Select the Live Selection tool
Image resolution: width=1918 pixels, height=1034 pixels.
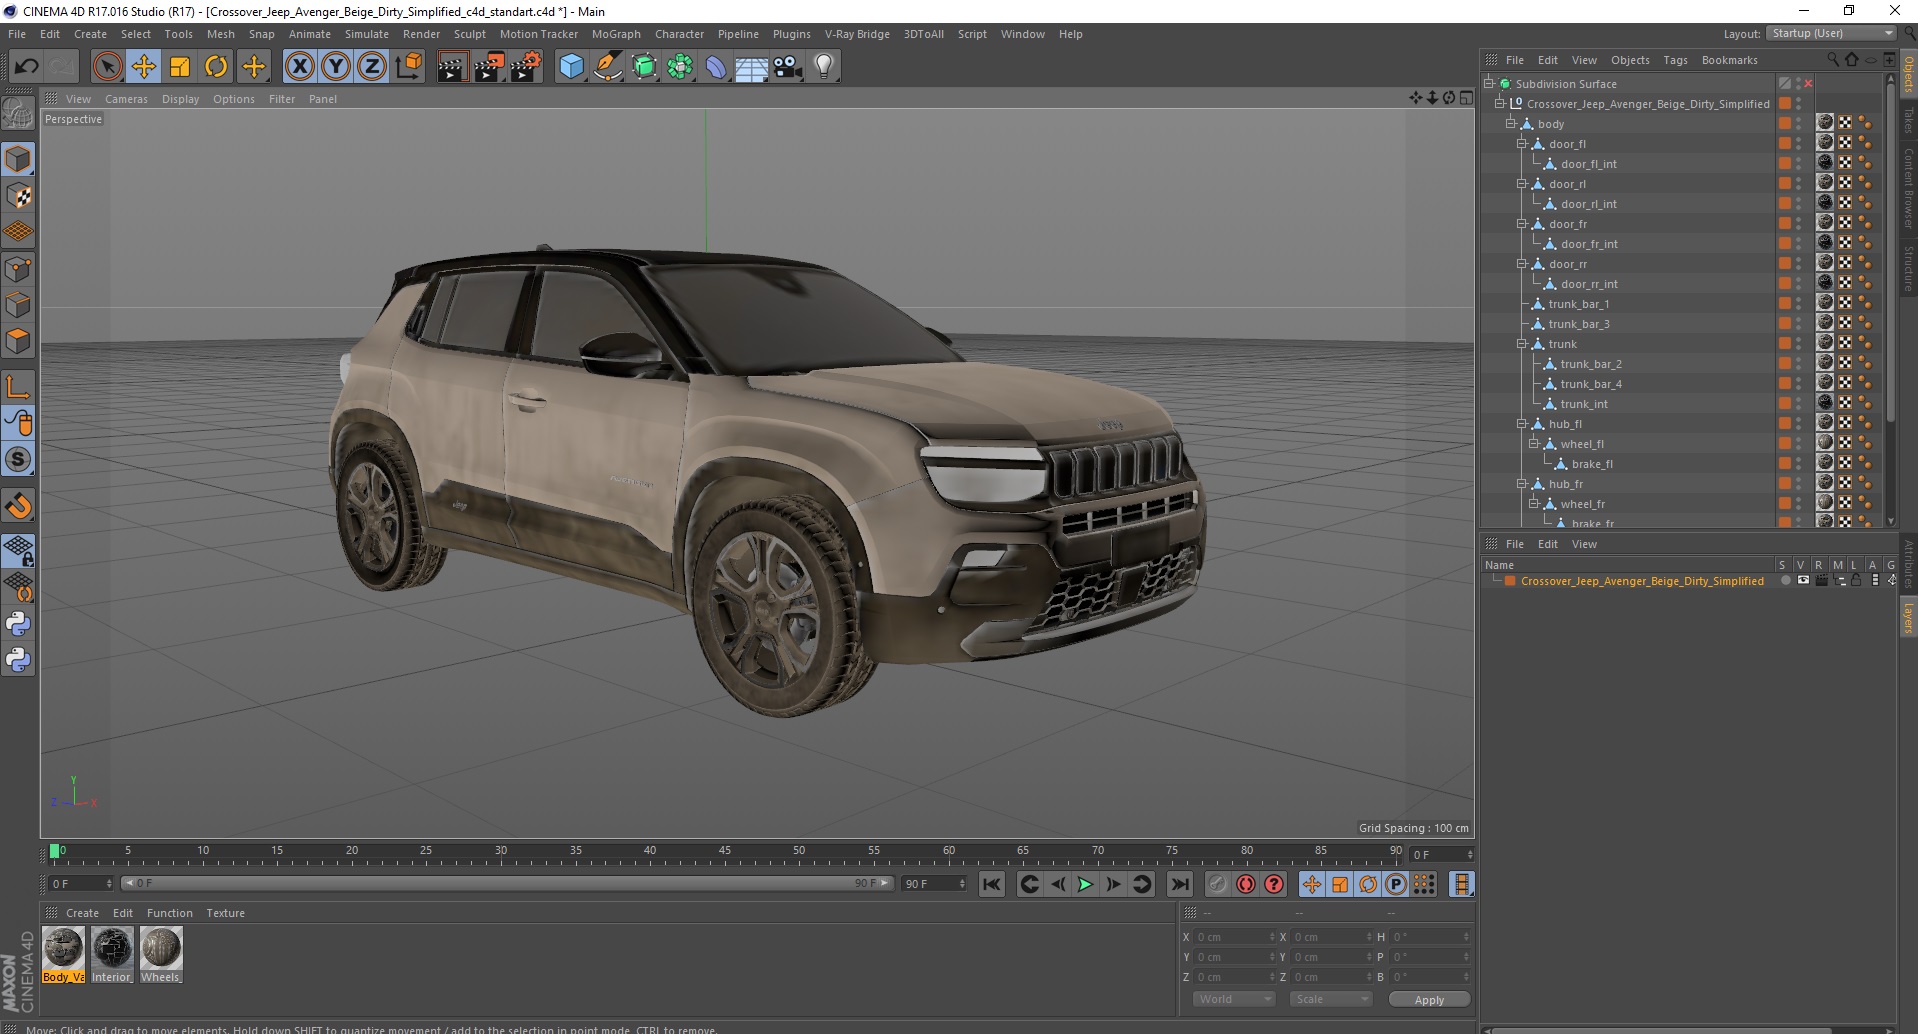pos(107,67)
